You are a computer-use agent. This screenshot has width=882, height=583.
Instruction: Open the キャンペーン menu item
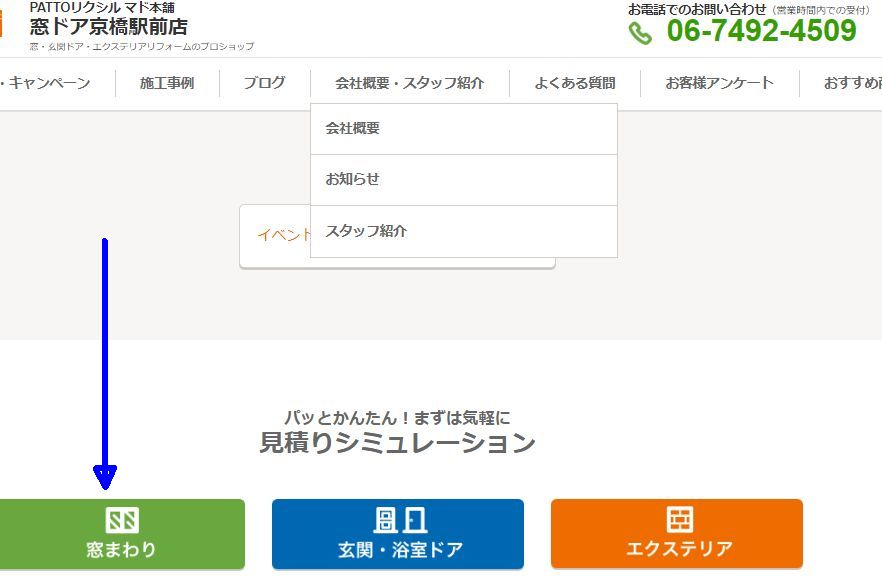45,83
